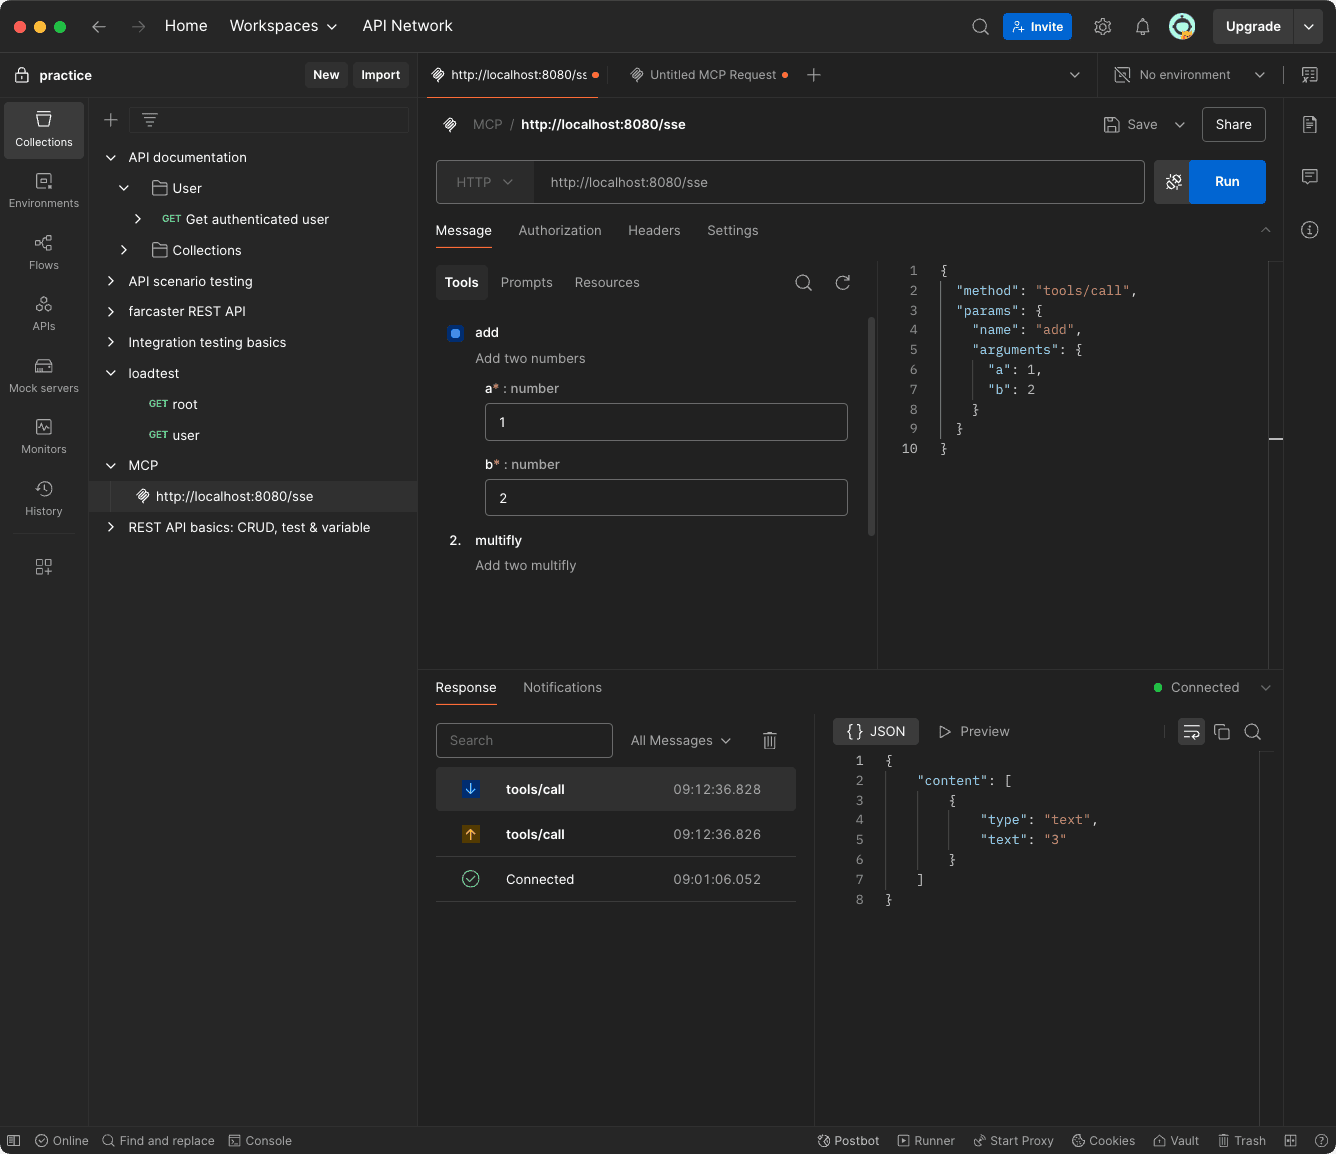1336x1154 pixels.
Task: Open the info icon in right sidebar
Action: pos(1310,230)
